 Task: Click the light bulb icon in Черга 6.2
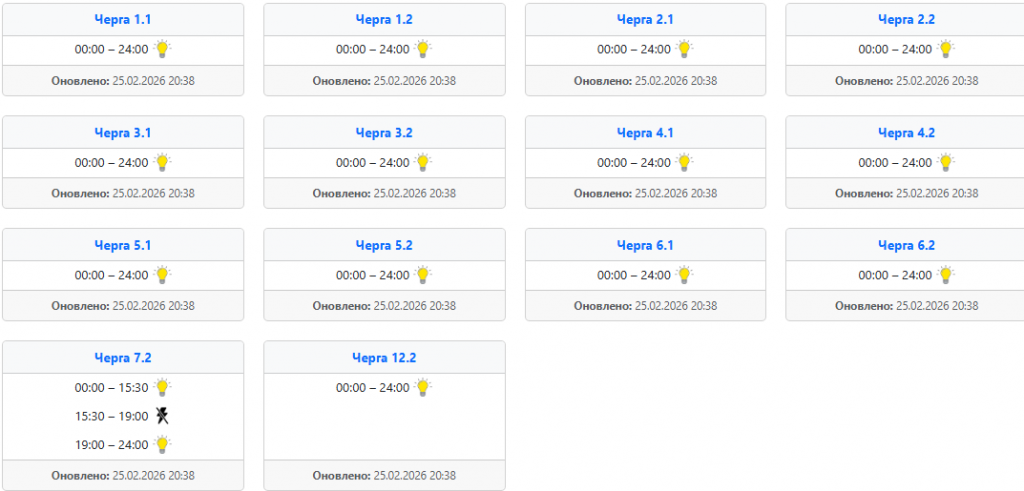coord(945,274)
